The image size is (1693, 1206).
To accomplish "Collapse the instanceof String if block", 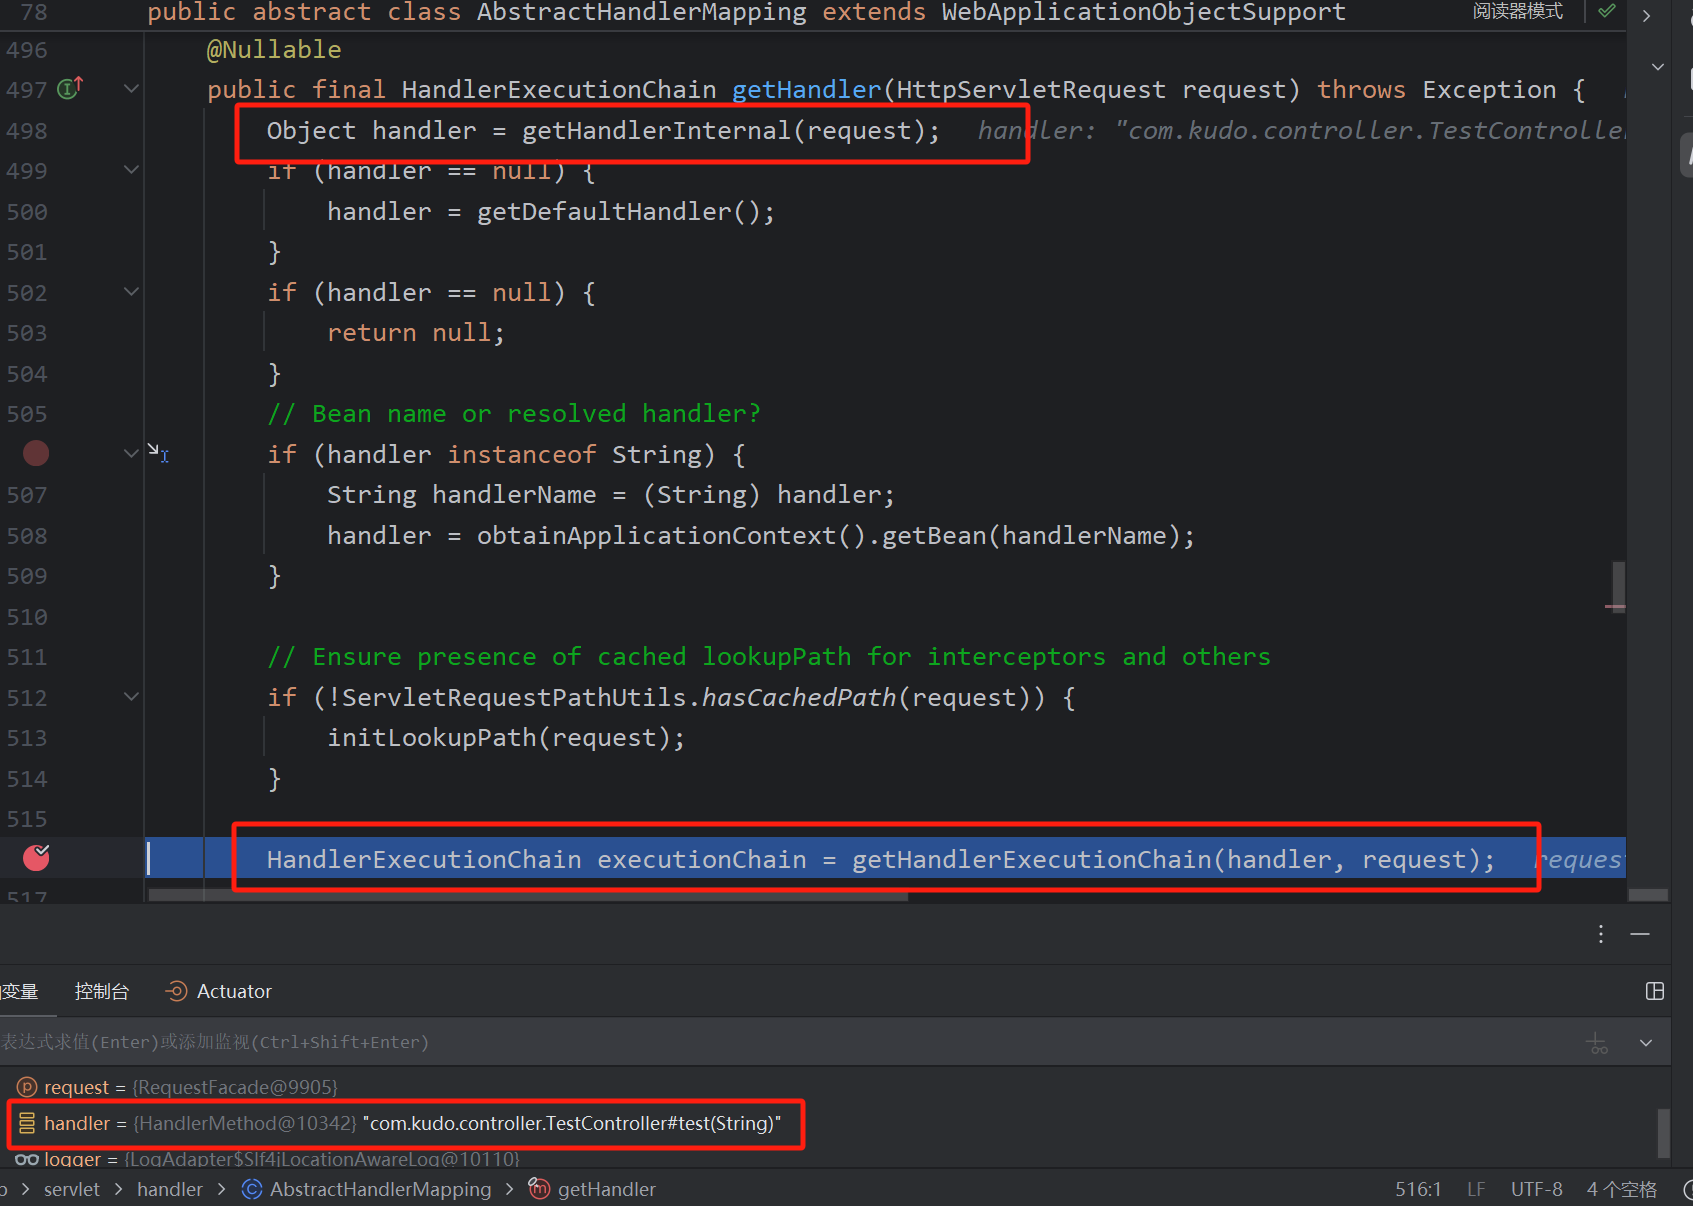I will click(x=131, y=454).
